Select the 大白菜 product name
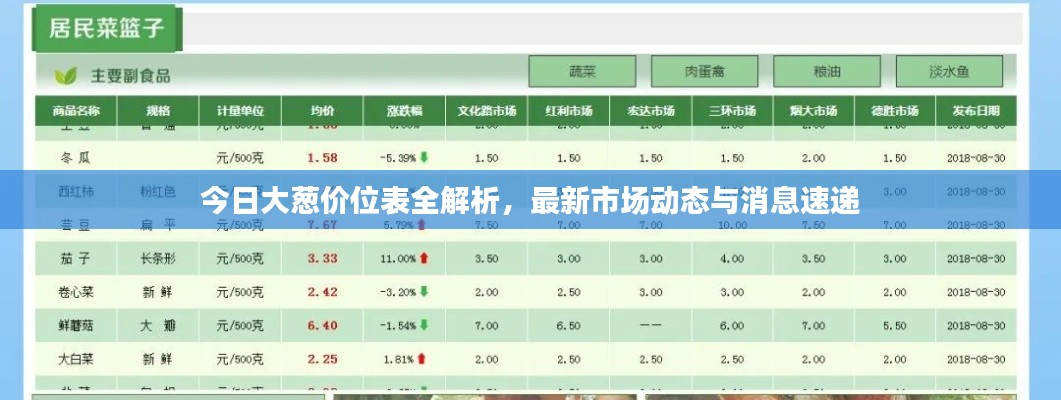This screenshot has width=1061, height=400. (x=75, y=359)
